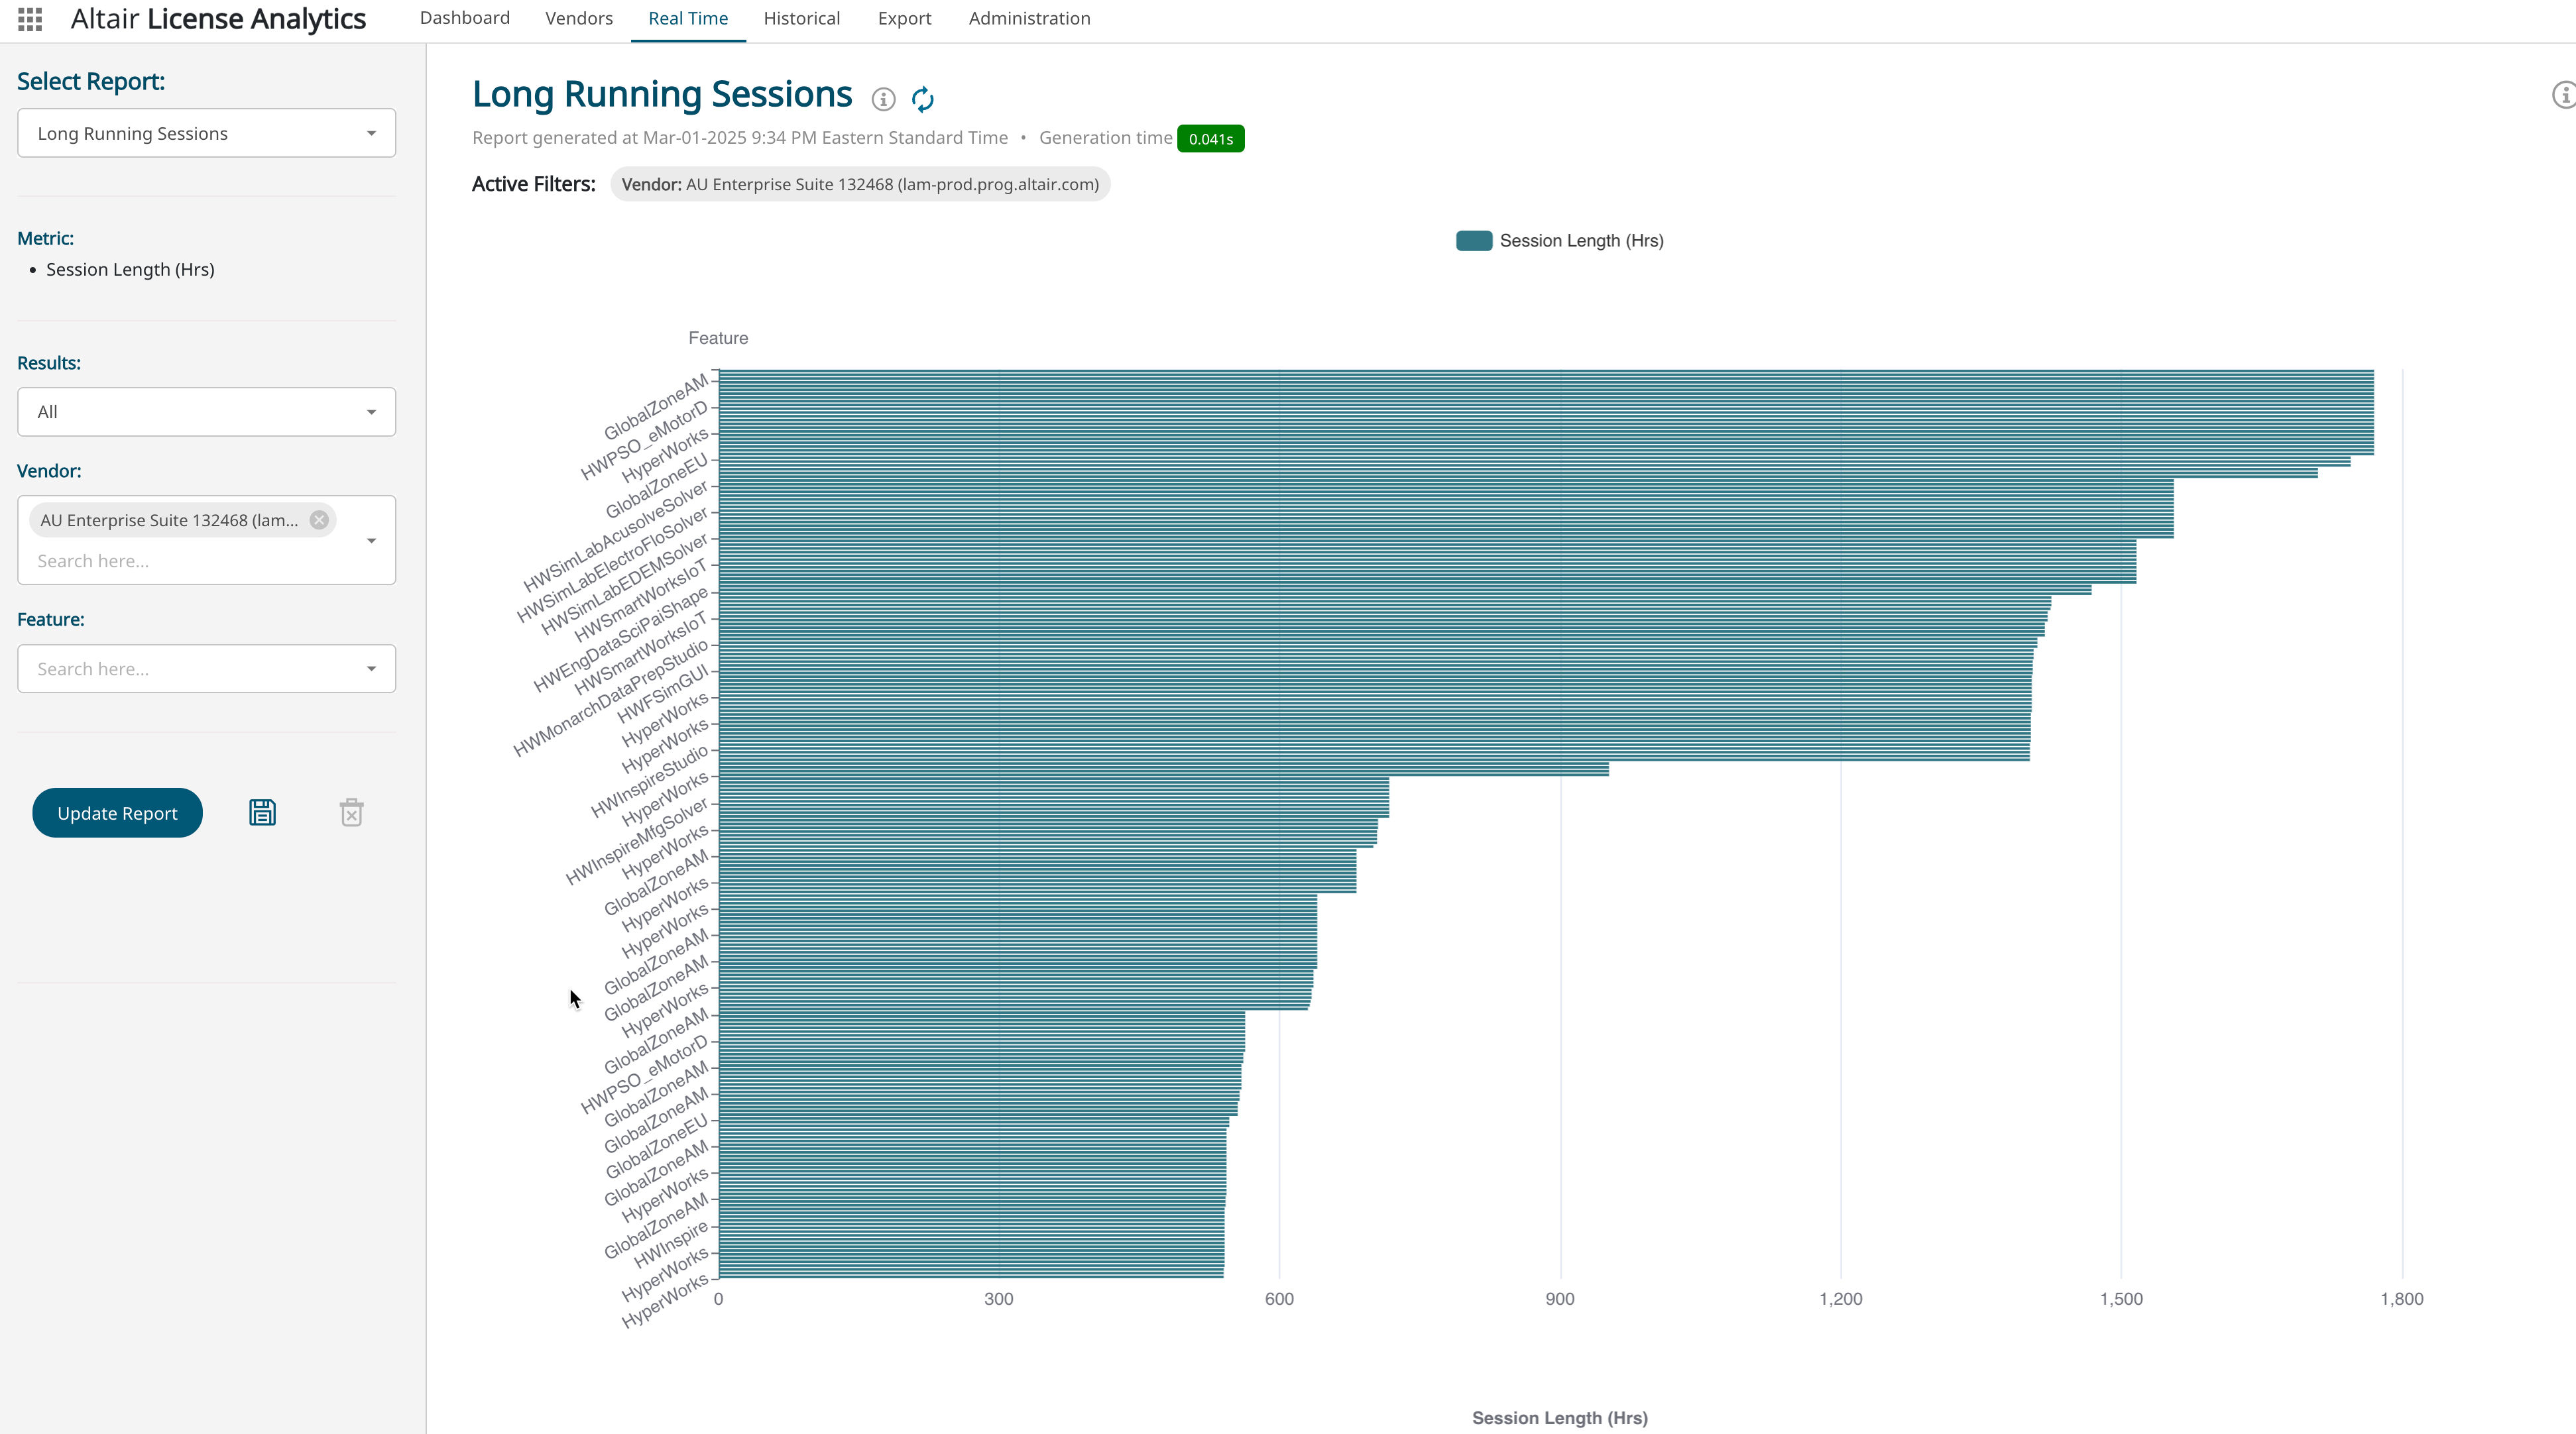This screenshot has height=1434, width=2576.
Task: Open the Export tab
Action: pyautogui.click(x=904, y=19)
